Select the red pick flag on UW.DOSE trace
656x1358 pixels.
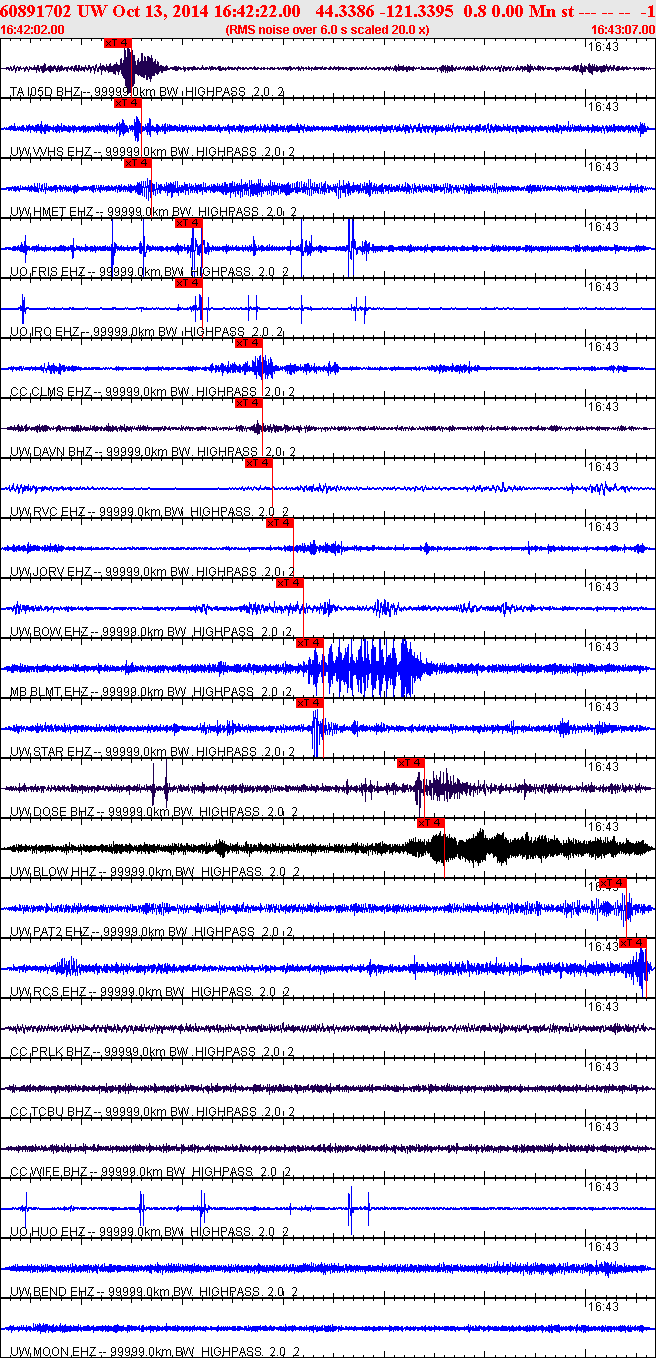411,763
